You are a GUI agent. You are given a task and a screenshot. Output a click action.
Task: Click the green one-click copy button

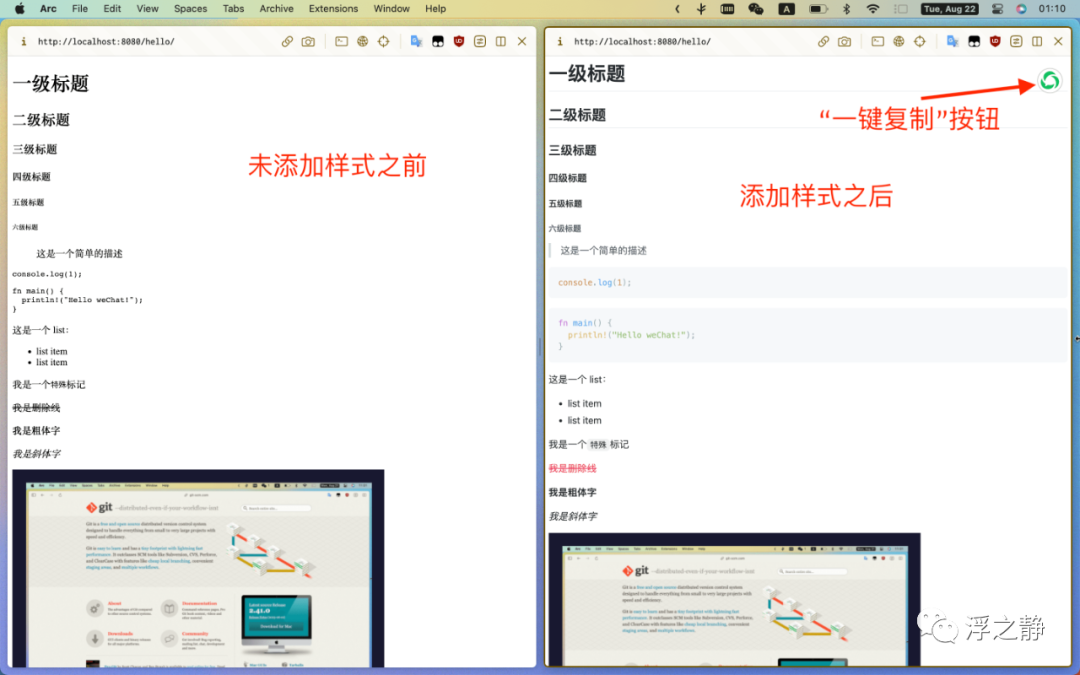(1050, 81)
